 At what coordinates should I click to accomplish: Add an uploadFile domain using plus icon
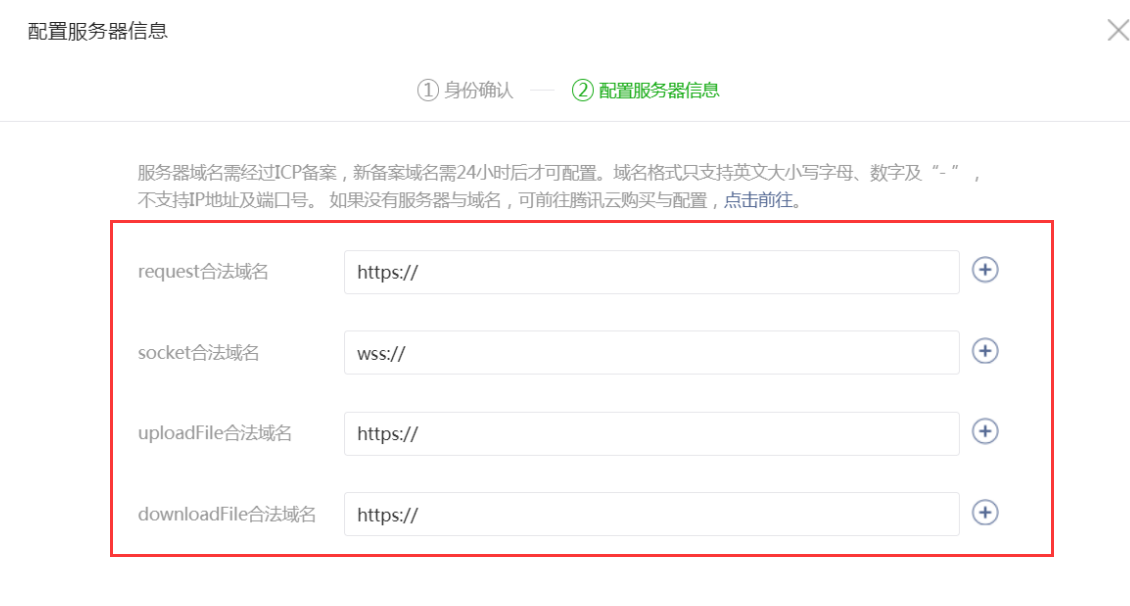(x=985, y=431)
